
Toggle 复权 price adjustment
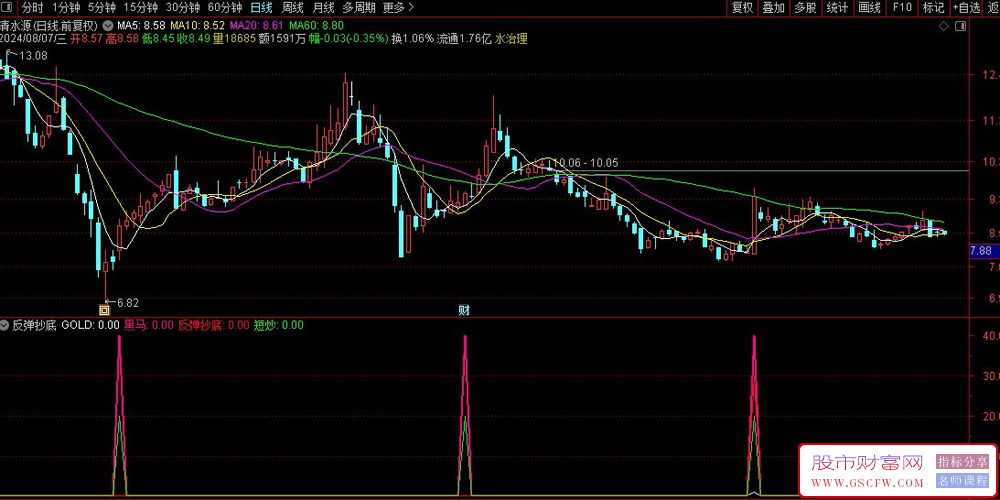pyautogui.click(x=742, y=8)
